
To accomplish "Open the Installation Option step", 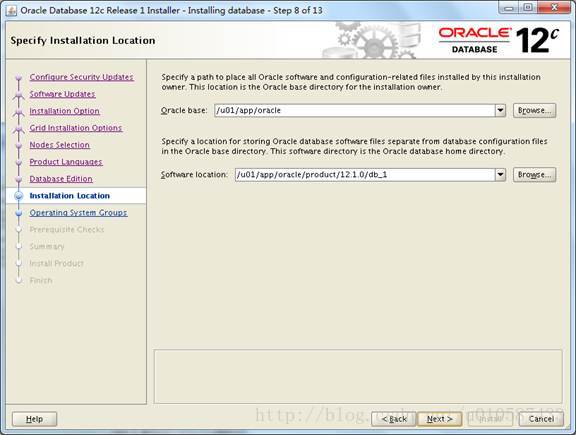I will [x=64, y=111].
